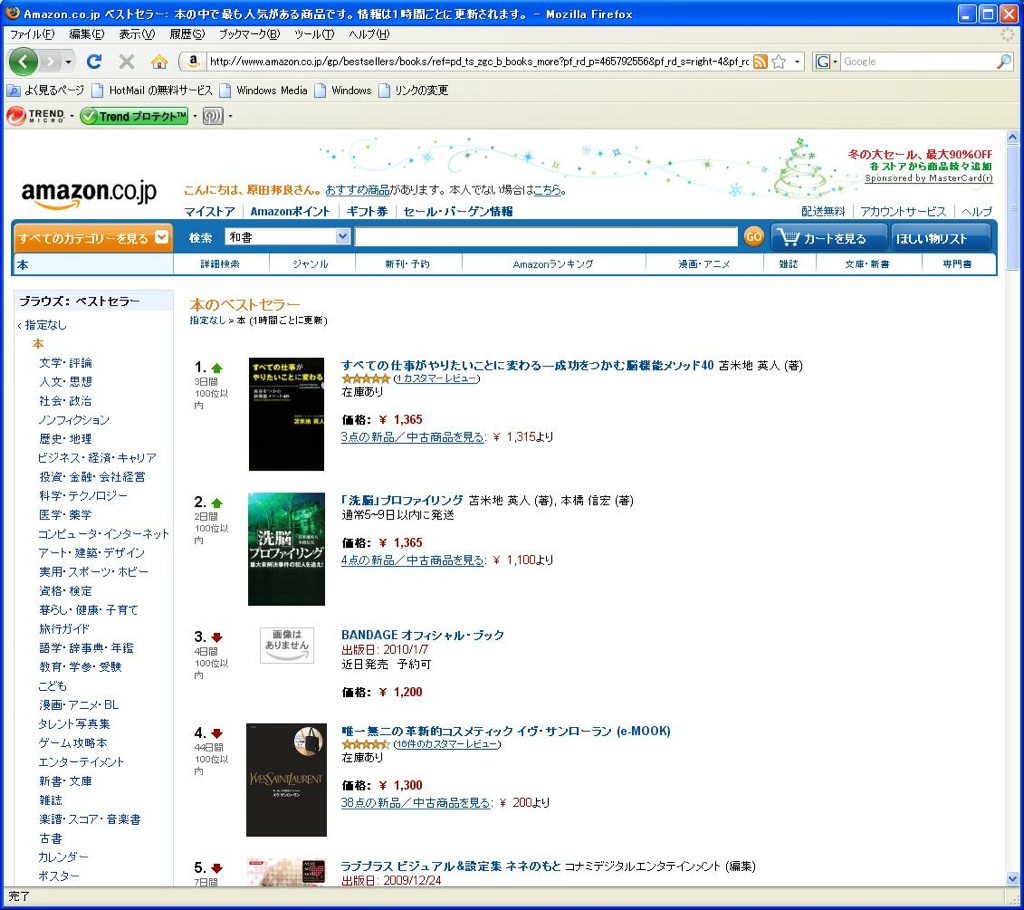Open the Google search engine selector dropdown

click(x=835, y=61)
